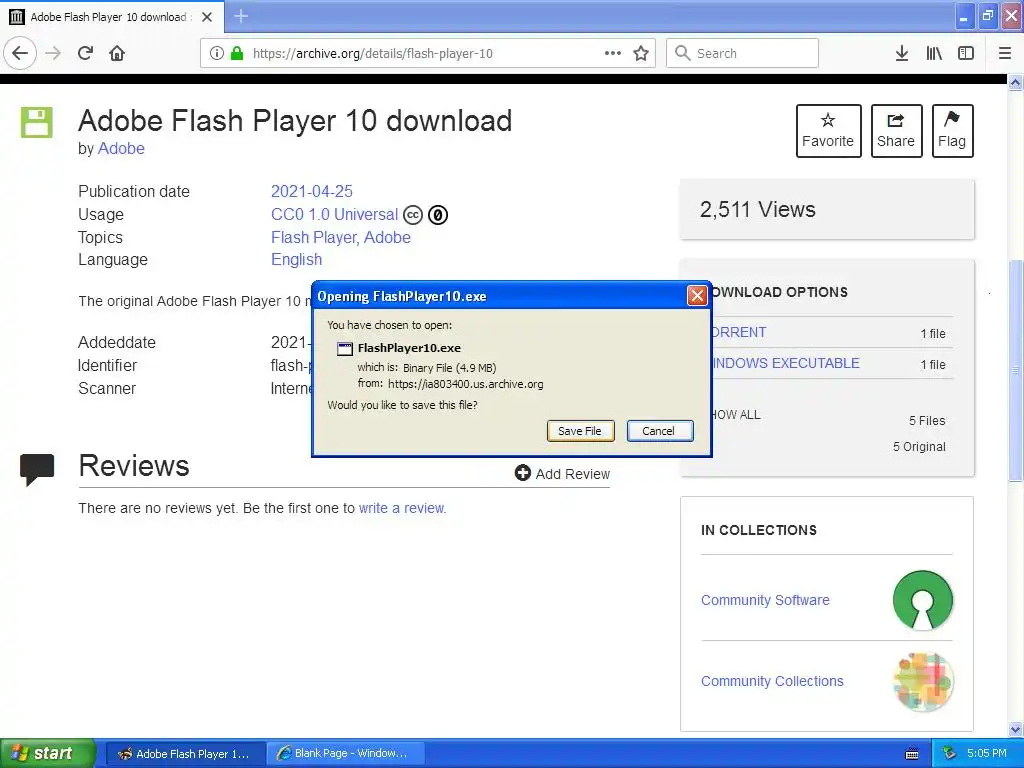Screen dimensions: 1024x768
Task: Open the Community Software collection link
Action: click(x=765, y=600)
